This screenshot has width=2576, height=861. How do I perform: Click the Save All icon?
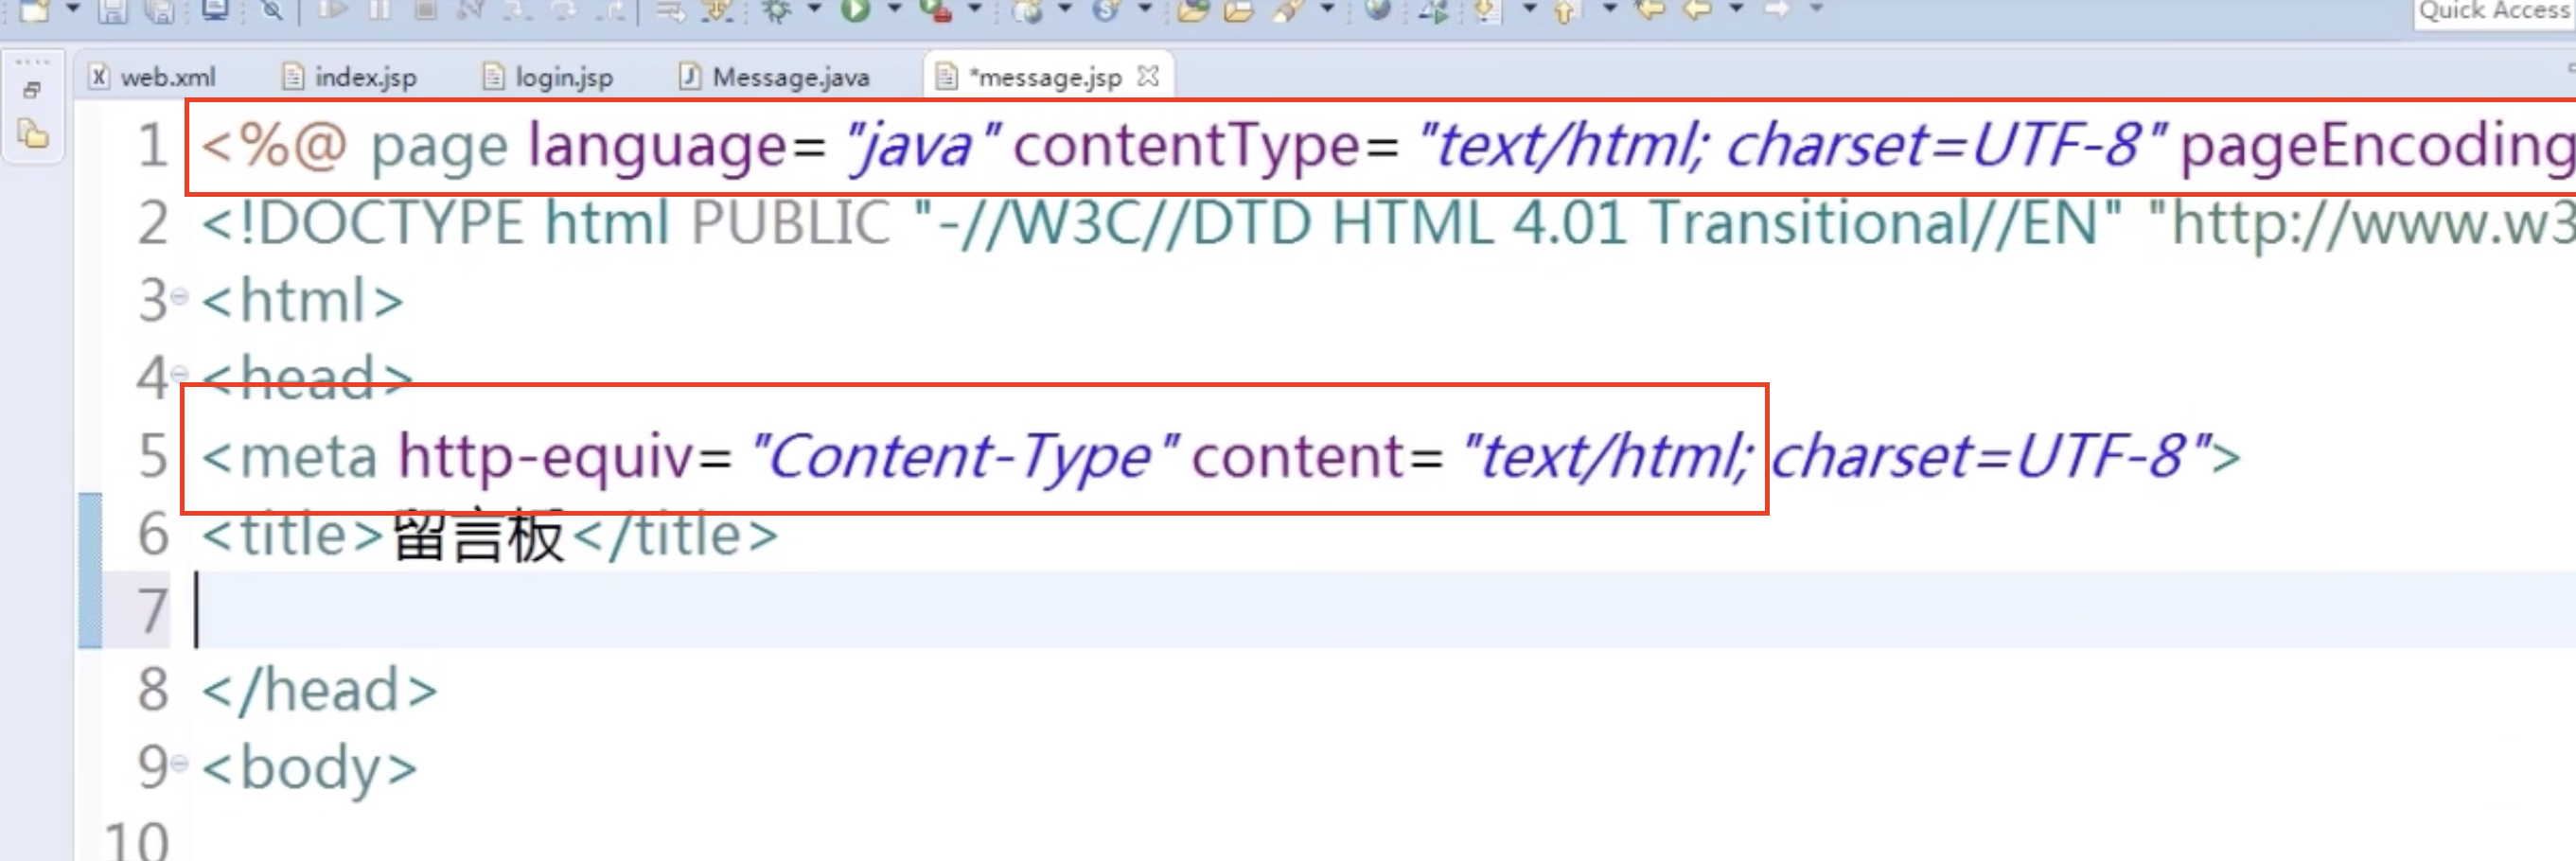158,10
